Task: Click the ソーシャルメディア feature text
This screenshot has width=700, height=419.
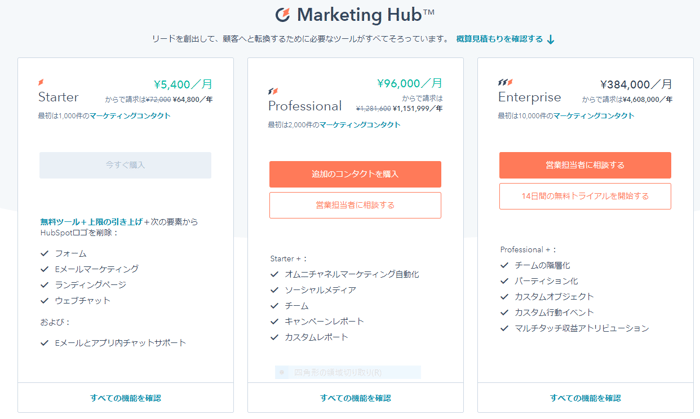Action: tap(321, 290)
